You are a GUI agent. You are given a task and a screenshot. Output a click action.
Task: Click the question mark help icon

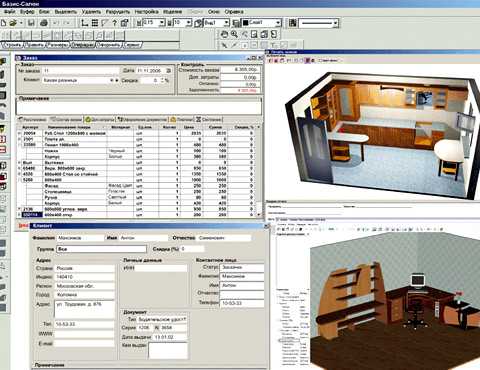[x=115, y=23]
